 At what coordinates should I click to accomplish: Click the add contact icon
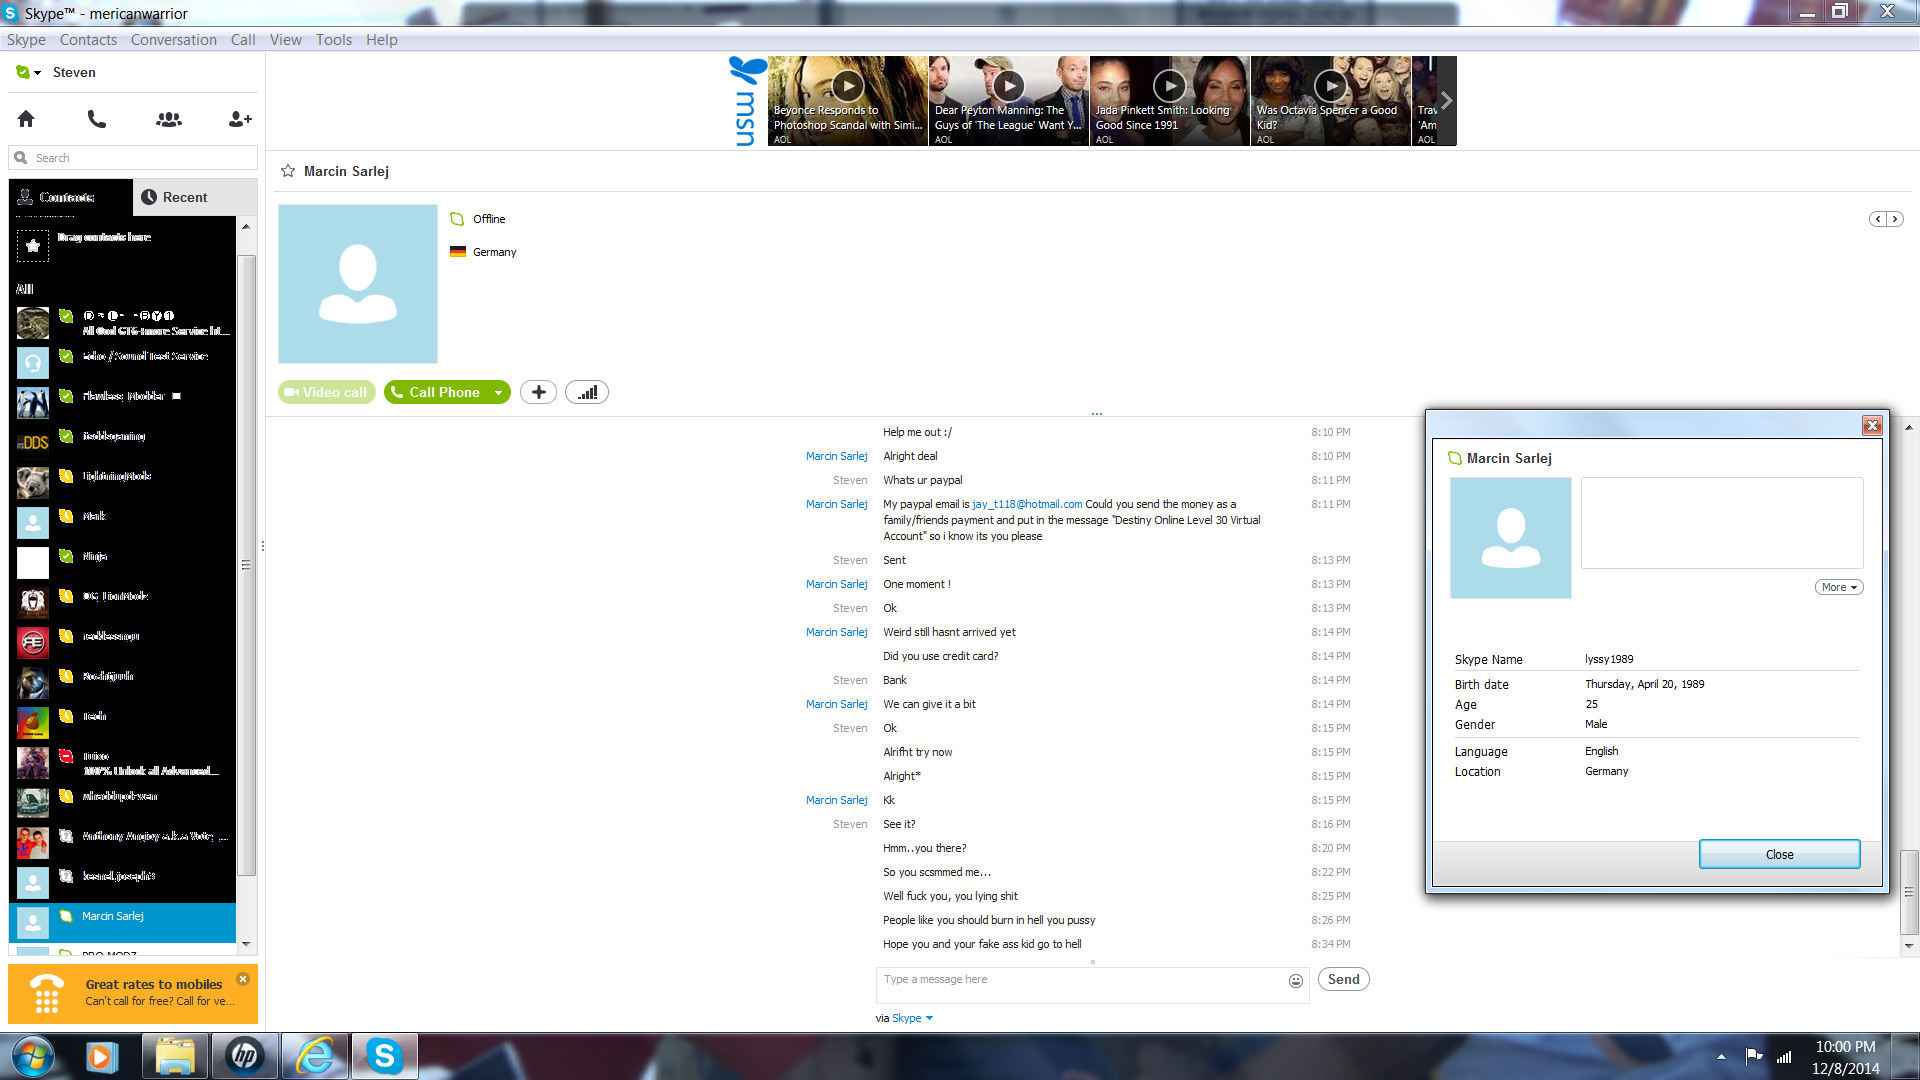(240, 119)
